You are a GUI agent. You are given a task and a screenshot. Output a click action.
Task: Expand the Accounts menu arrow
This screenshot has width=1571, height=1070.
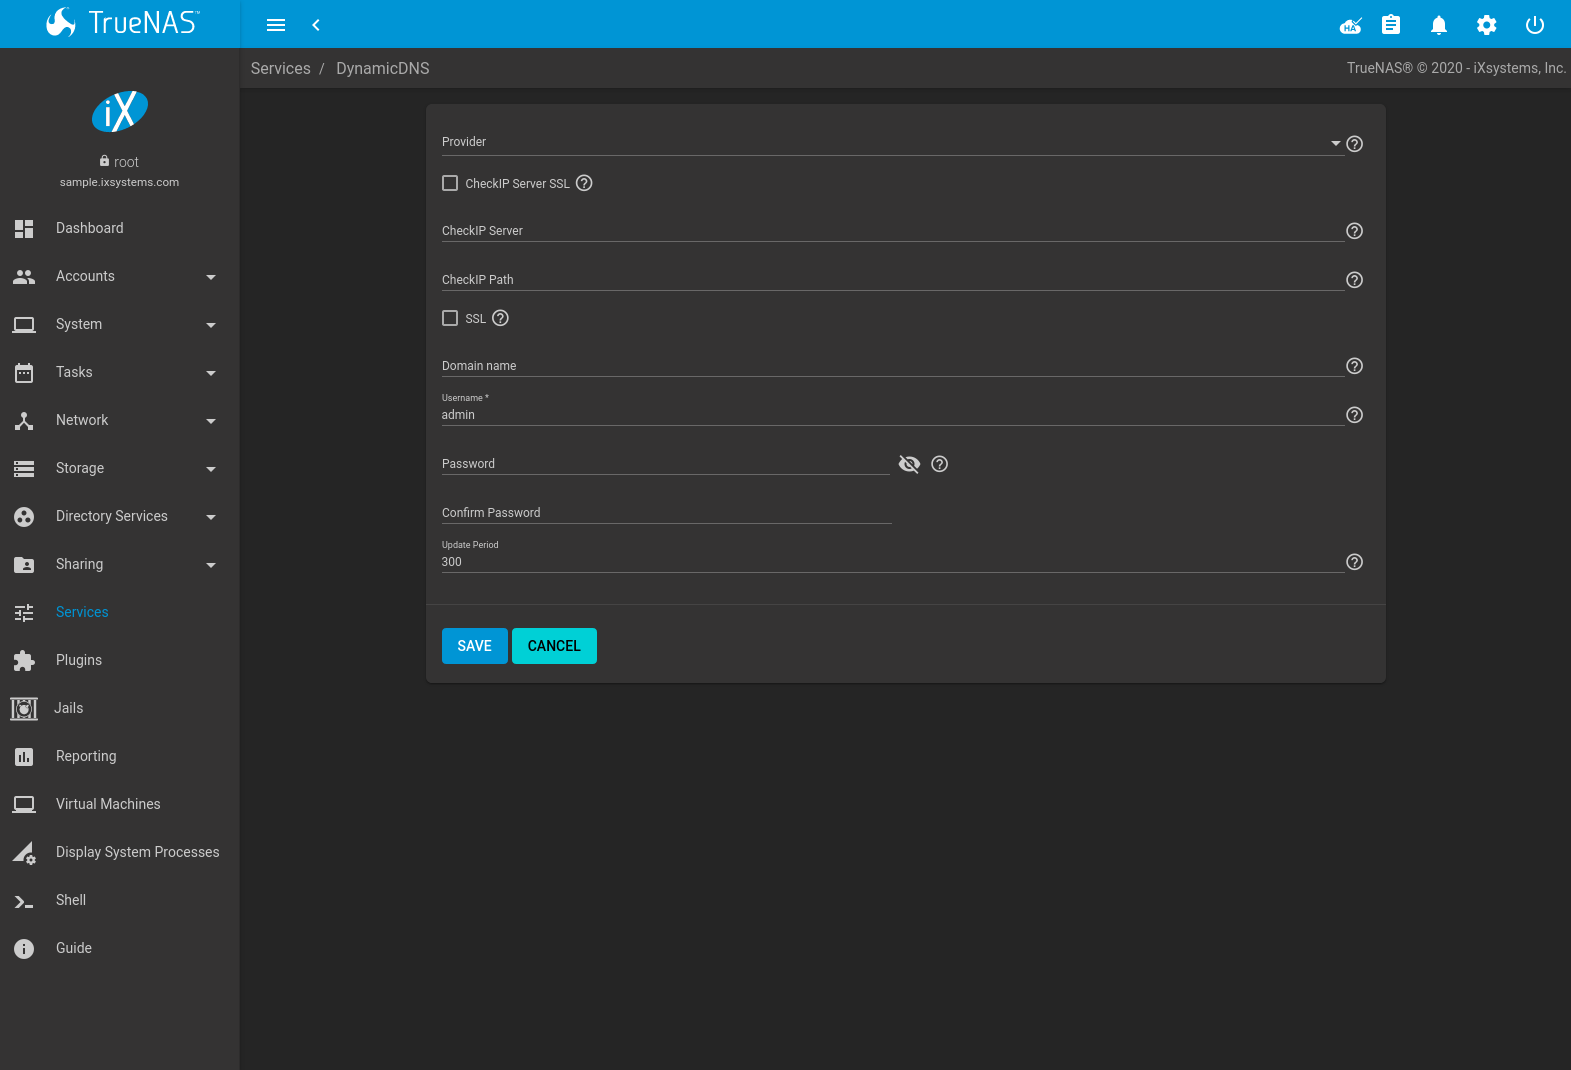pyautogui.click(x=211, y=277)
